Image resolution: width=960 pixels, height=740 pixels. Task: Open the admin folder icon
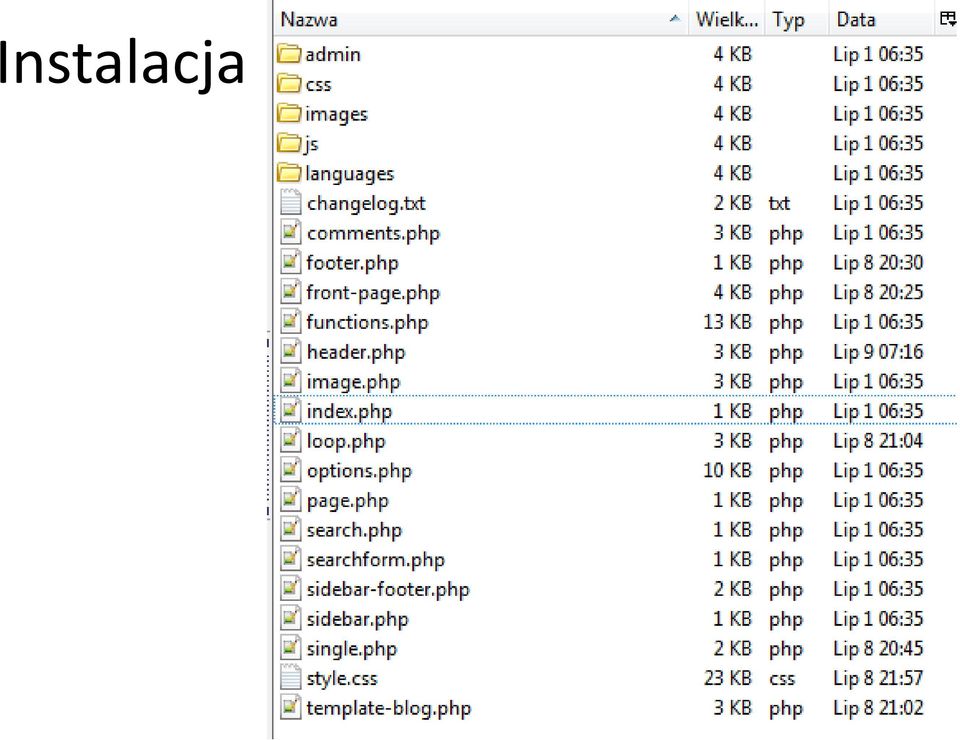pos(288,54)
